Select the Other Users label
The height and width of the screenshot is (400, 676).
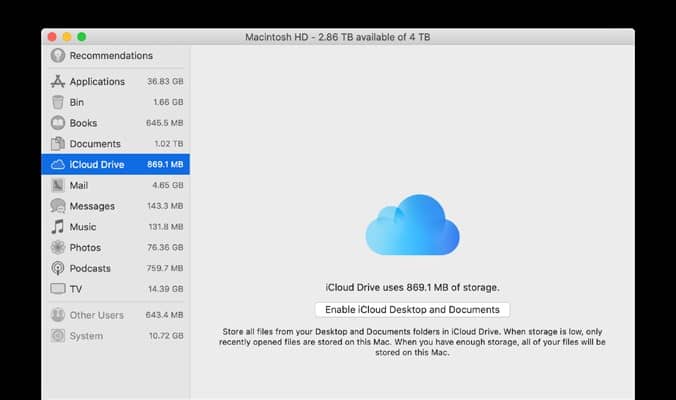coord(97,315)
